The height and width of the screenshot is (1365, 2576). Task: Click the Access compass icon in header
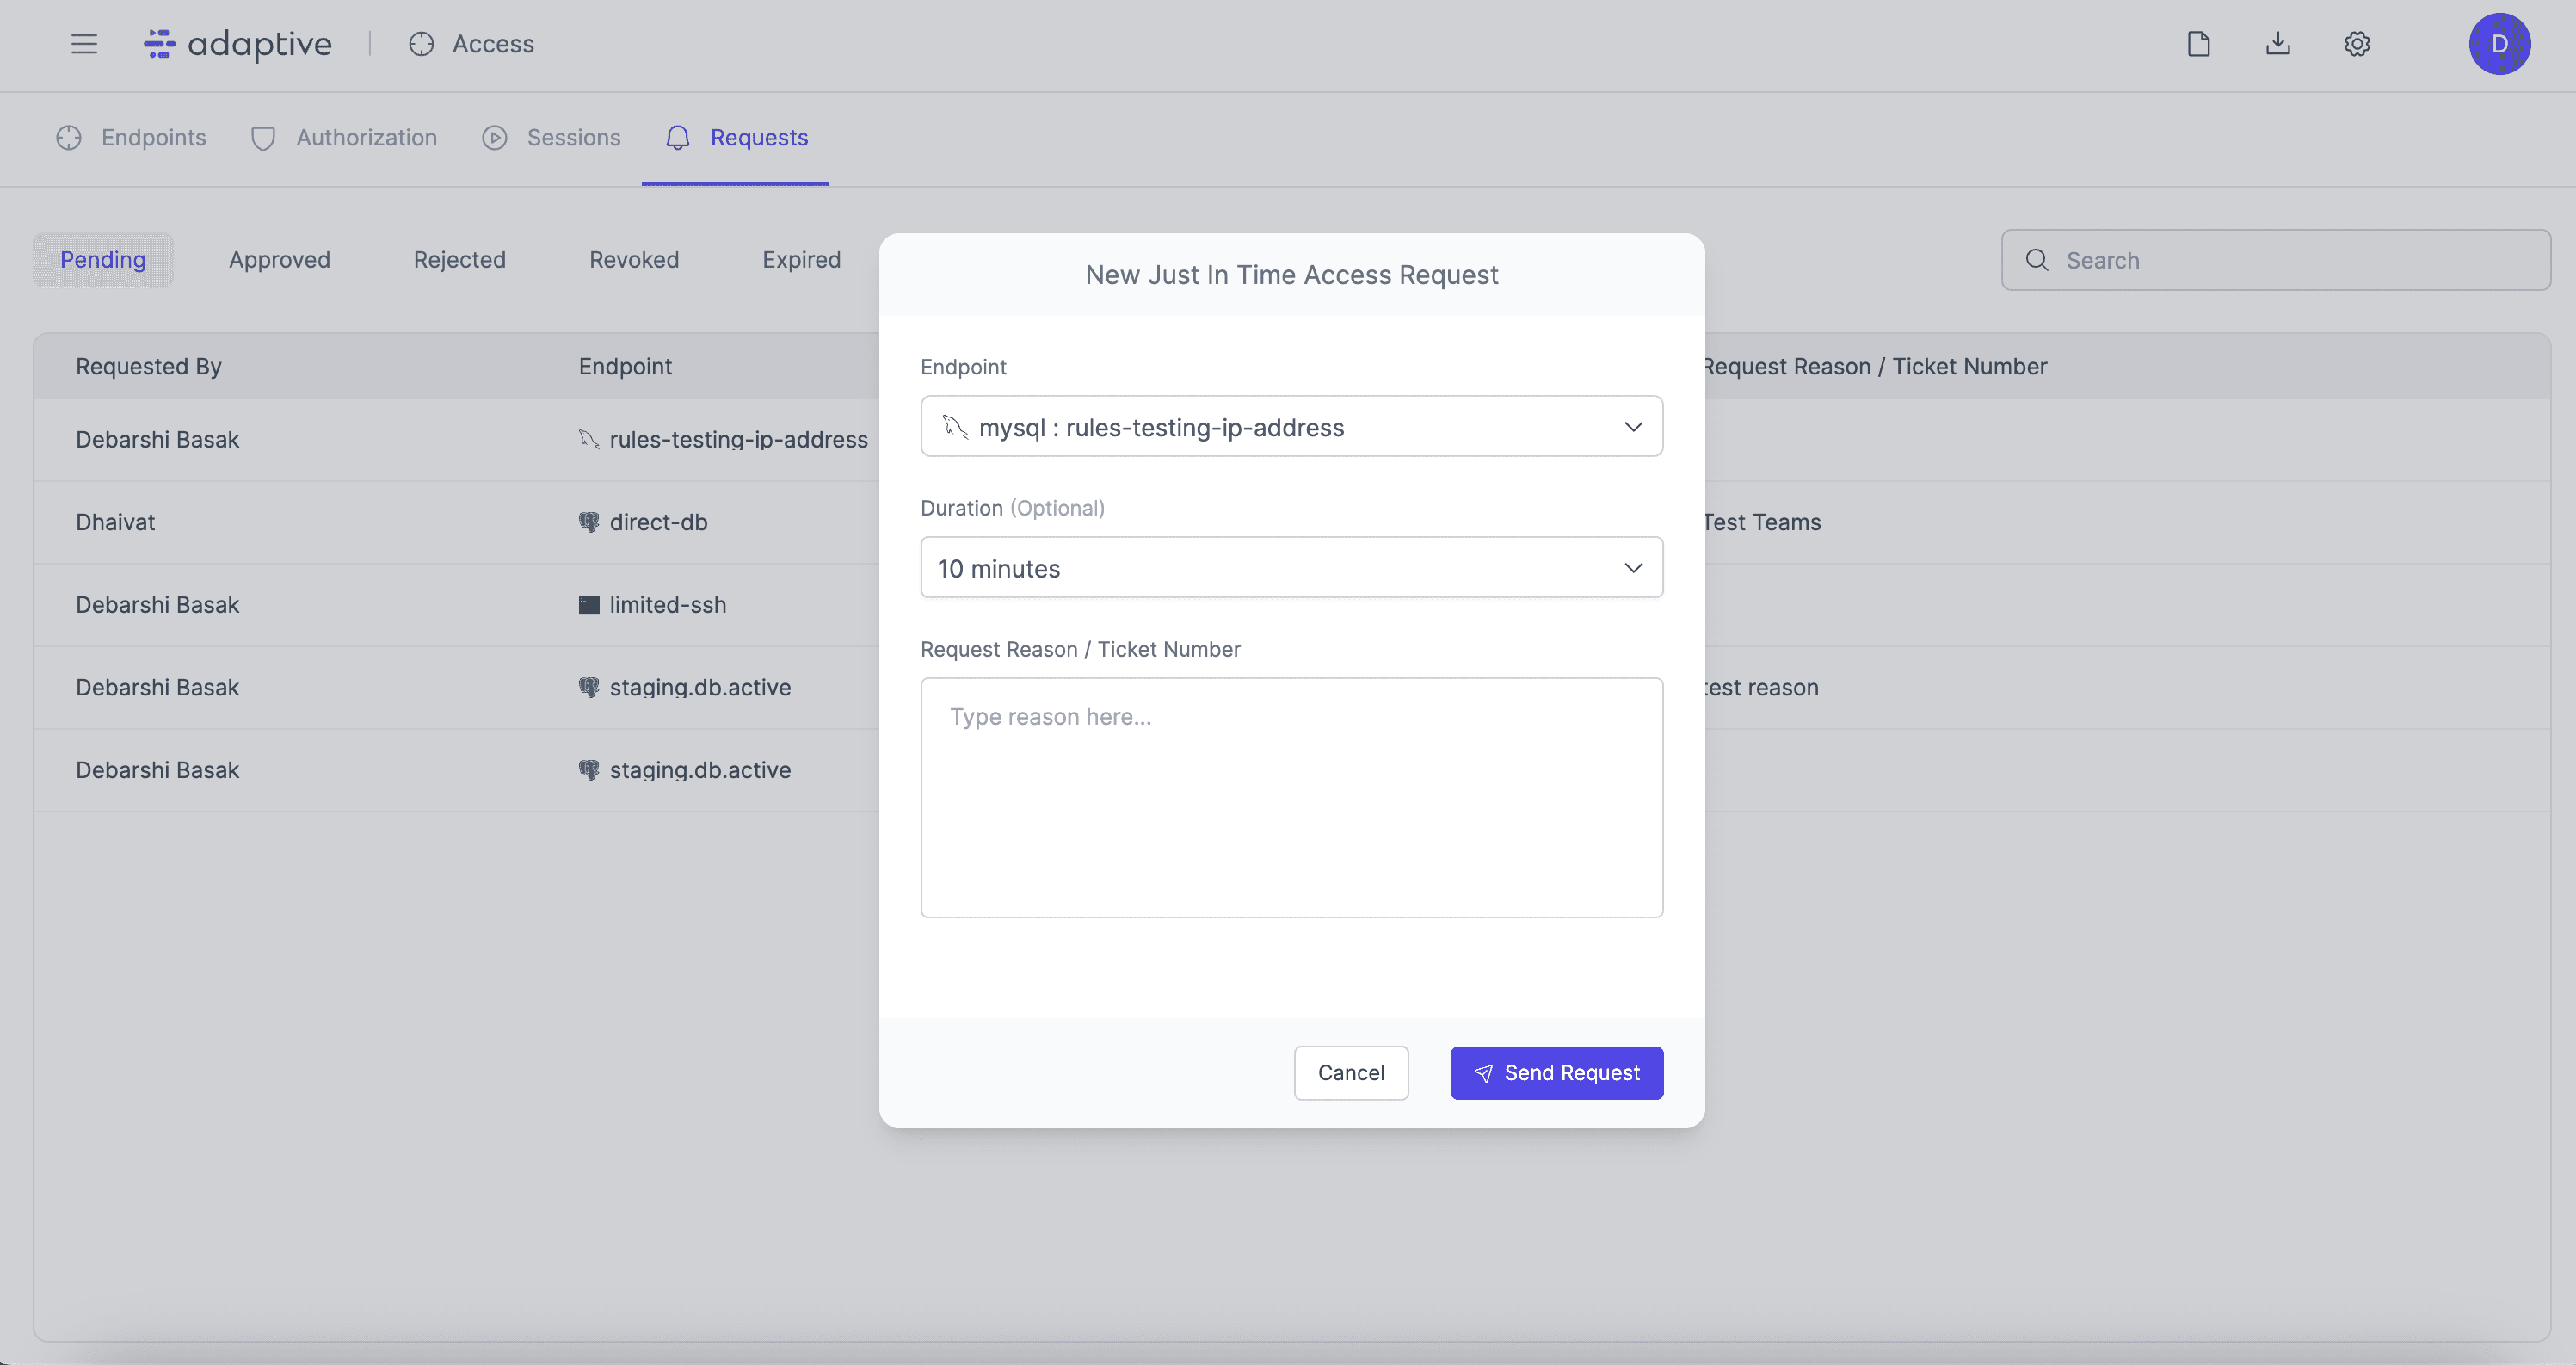click(x=421, y=44)
